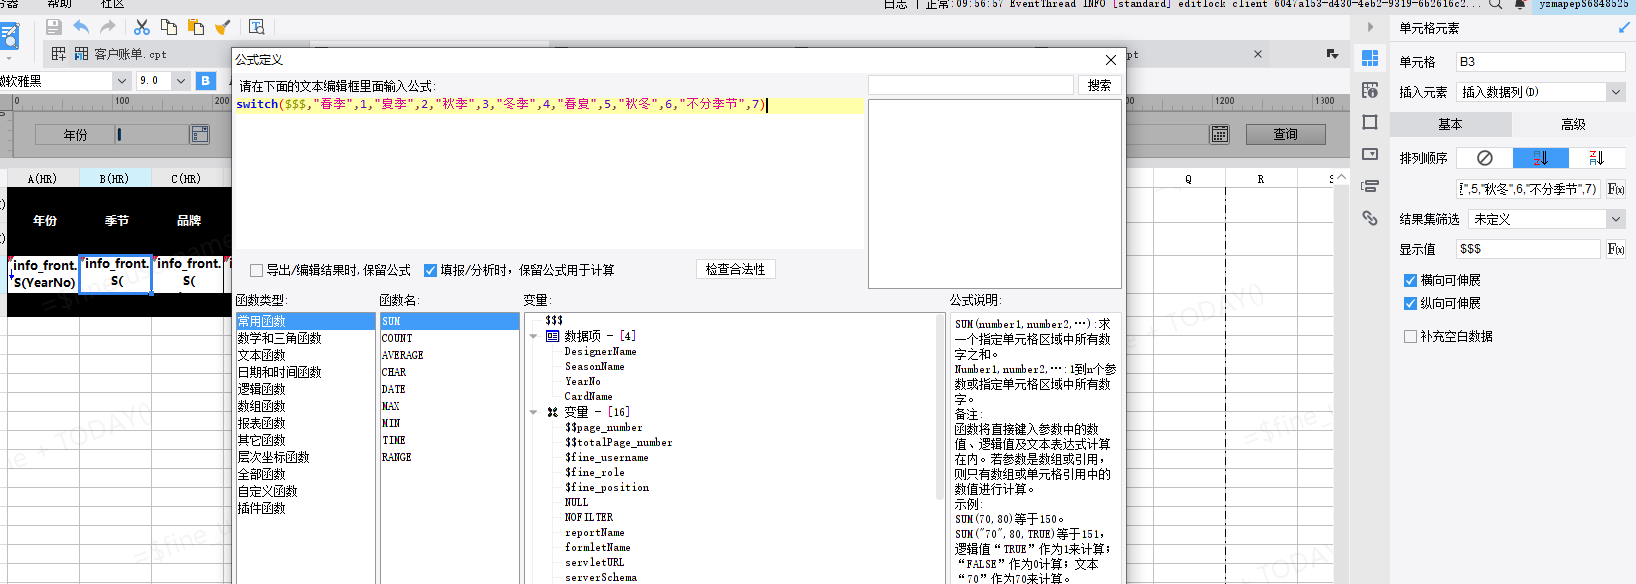Viewport: 1636px width, 584px height.
Task: Click the formula Fx button beside 显示值
Action: (x=1615, y=249)
